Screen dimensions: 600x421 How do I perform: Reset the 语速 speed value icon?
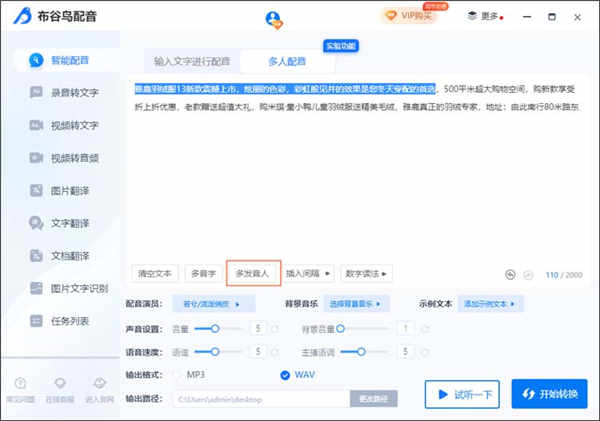pyautogui.click(x=275, y=352)
